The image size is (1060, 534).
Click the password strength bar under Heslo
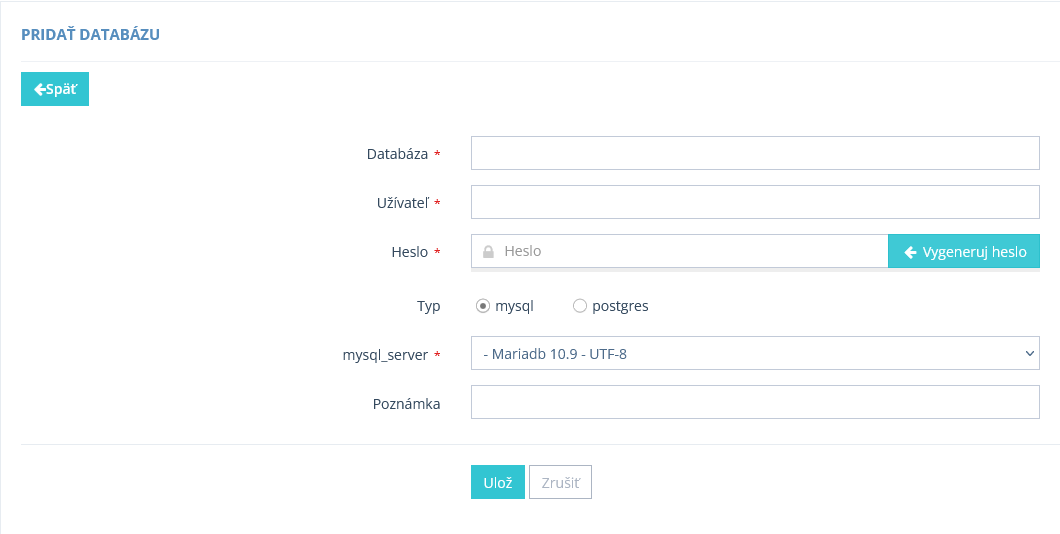point(755,270)
